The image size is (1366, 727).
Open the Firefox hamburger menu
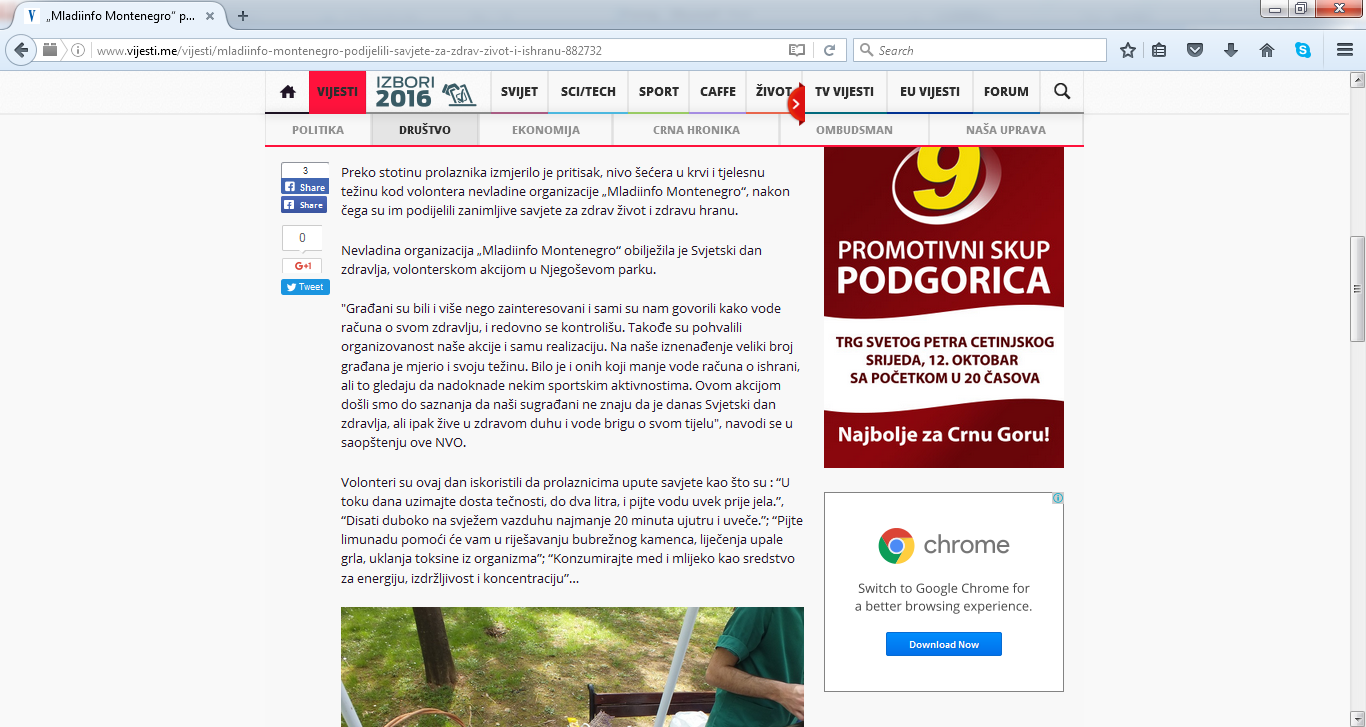tap(1345, 50)
